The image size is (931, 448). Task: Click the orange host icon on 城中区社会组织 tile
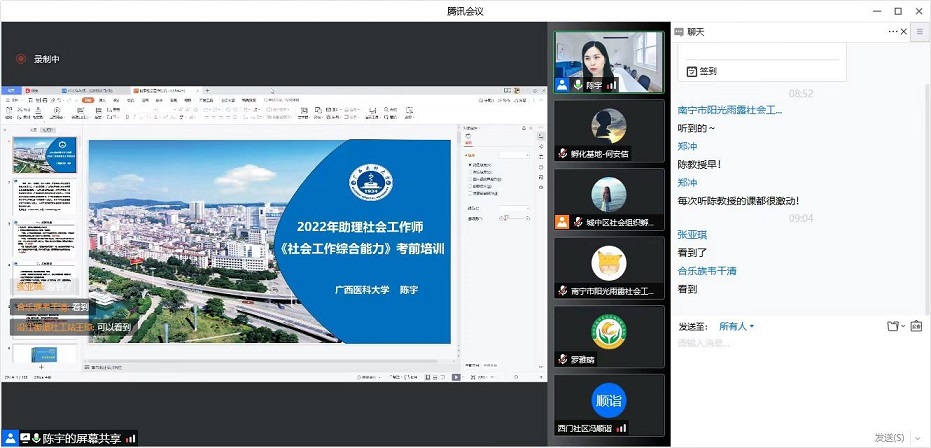coord(564,222)
